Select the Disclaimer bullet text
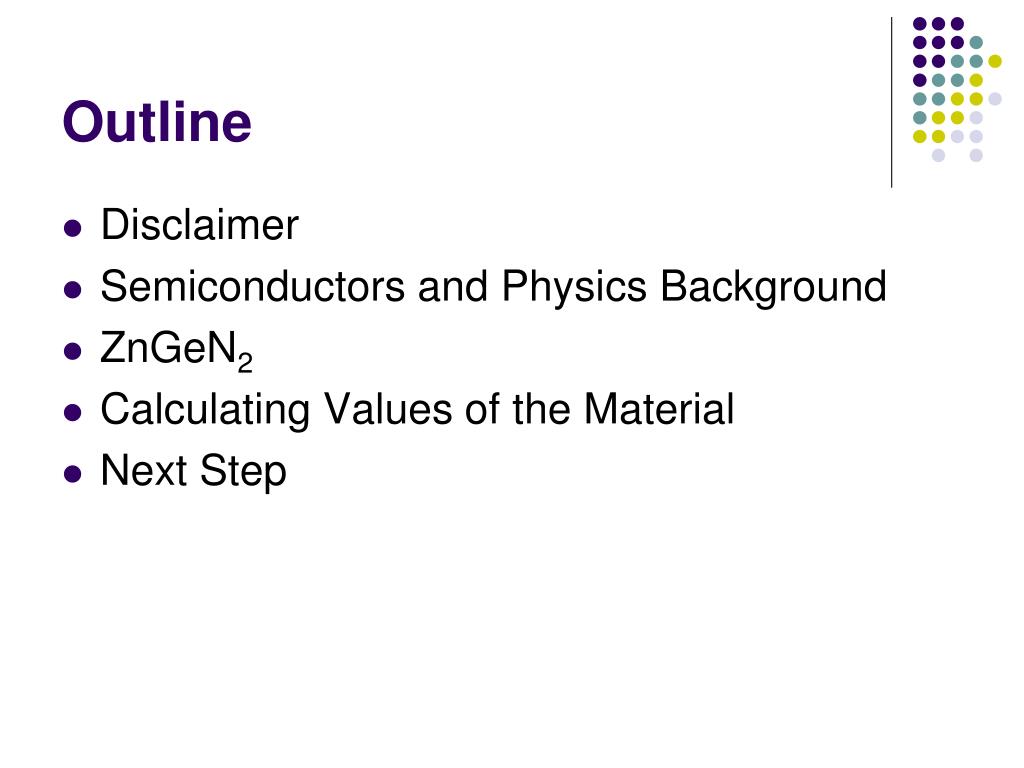This screenshot has height=768, width=1024. pyautogui.click(x=199, y=225)
